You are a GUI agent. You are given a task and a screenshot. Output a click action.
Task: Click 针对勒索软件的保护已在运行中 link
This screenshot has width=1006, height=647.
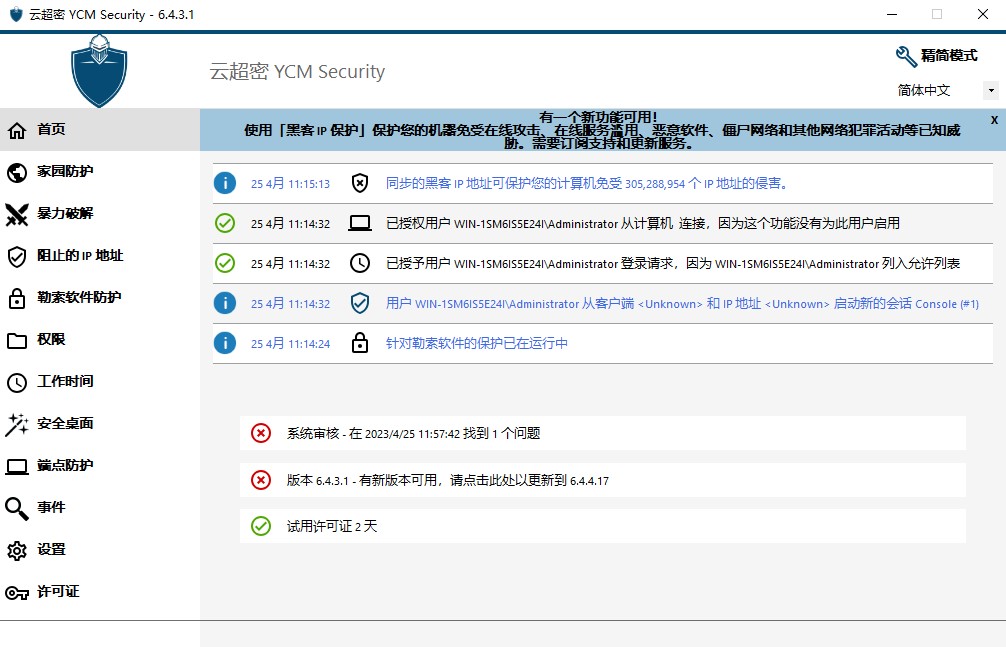click(x=477, y=343)
